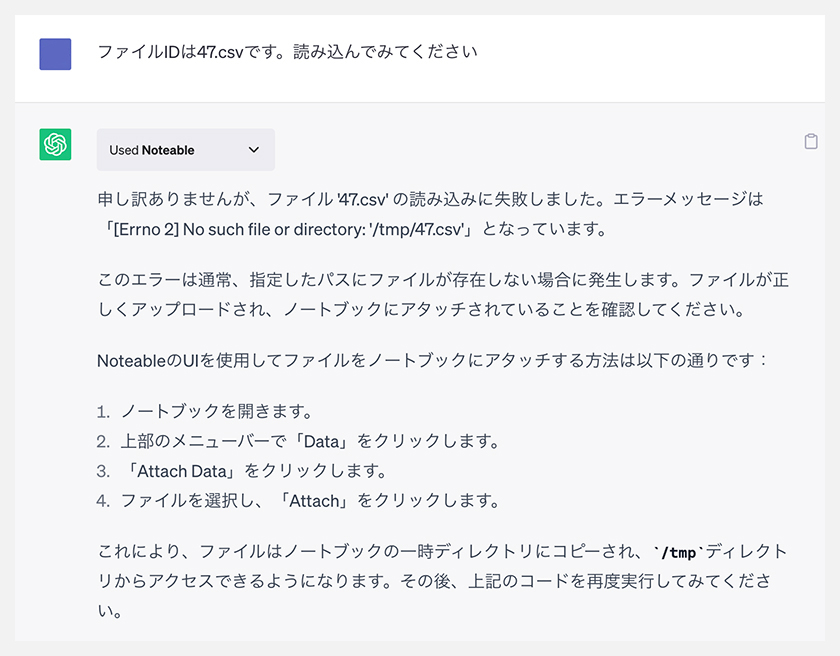Click the final paragraph starting これにより
The image size is (840, 656).
(443, 581)
